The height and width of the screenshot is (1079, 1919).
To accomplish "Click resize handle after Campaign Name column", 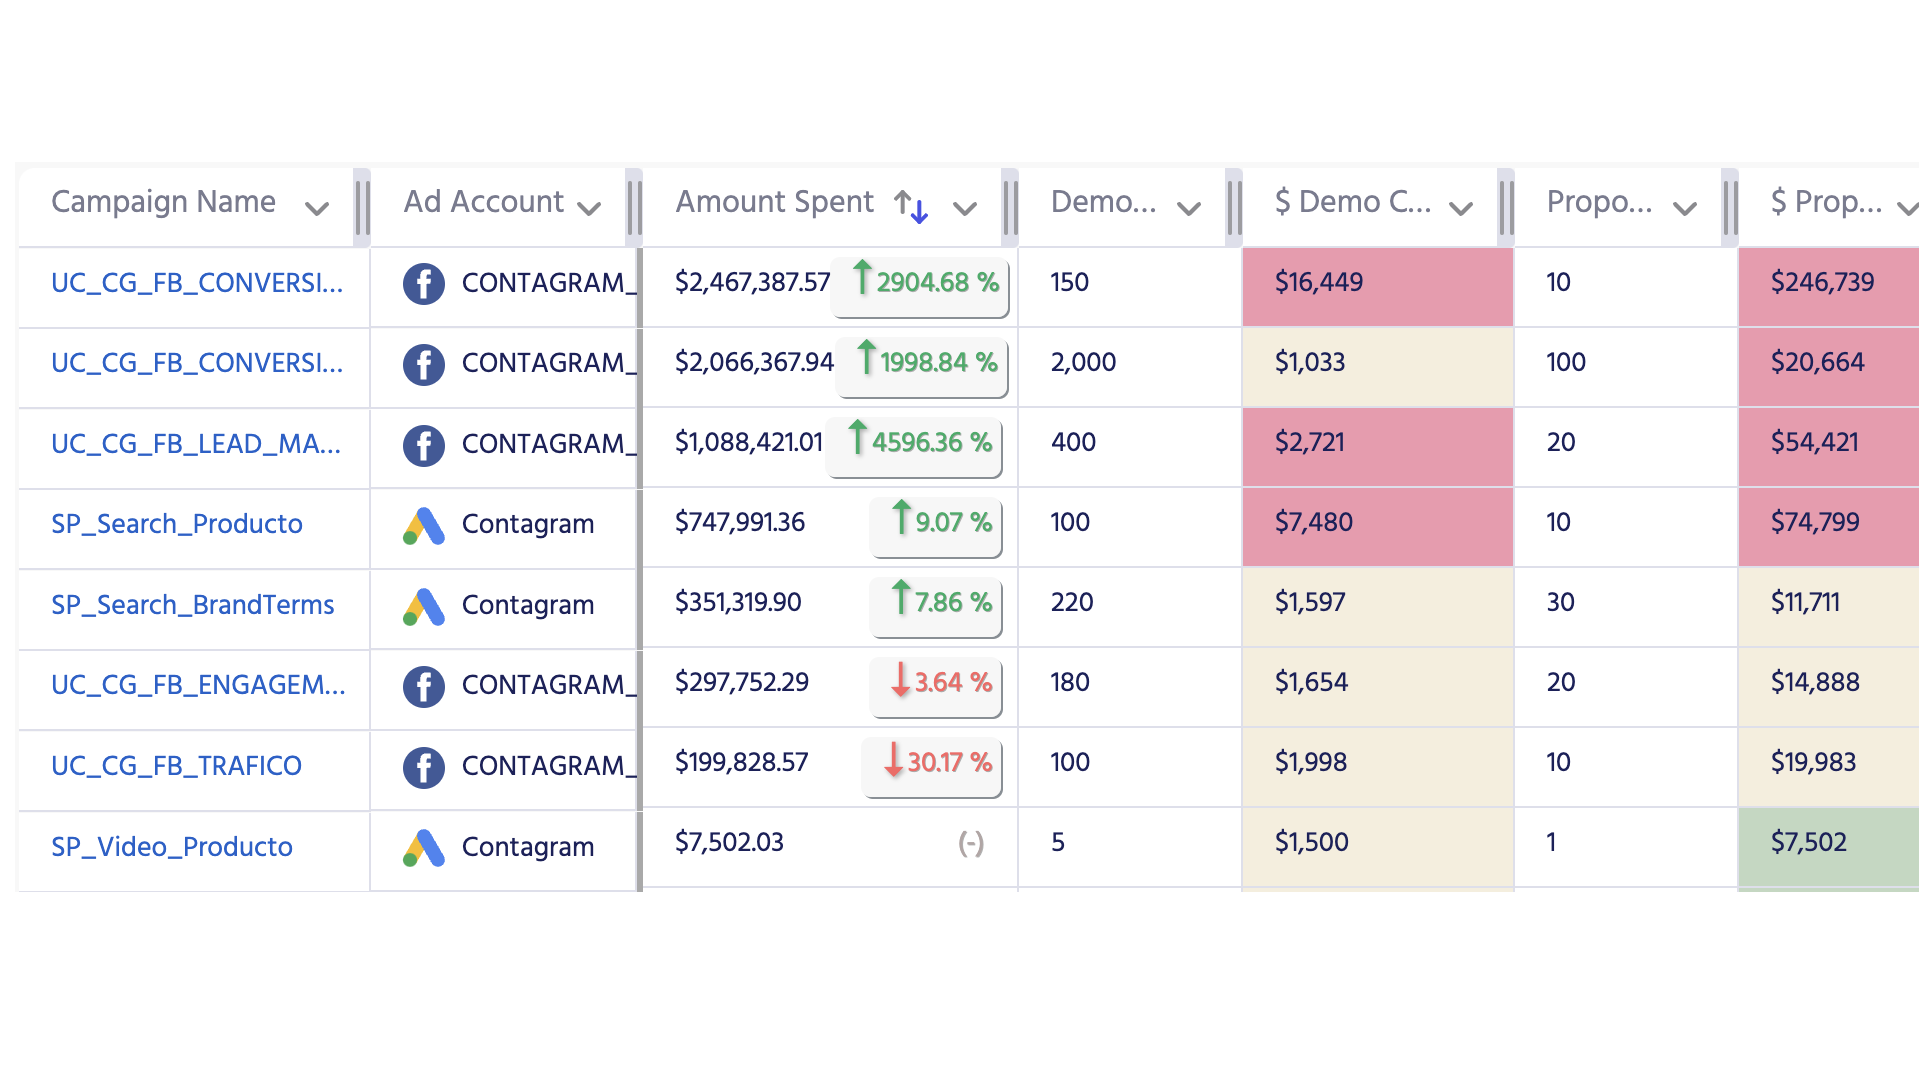I will 362,206.
